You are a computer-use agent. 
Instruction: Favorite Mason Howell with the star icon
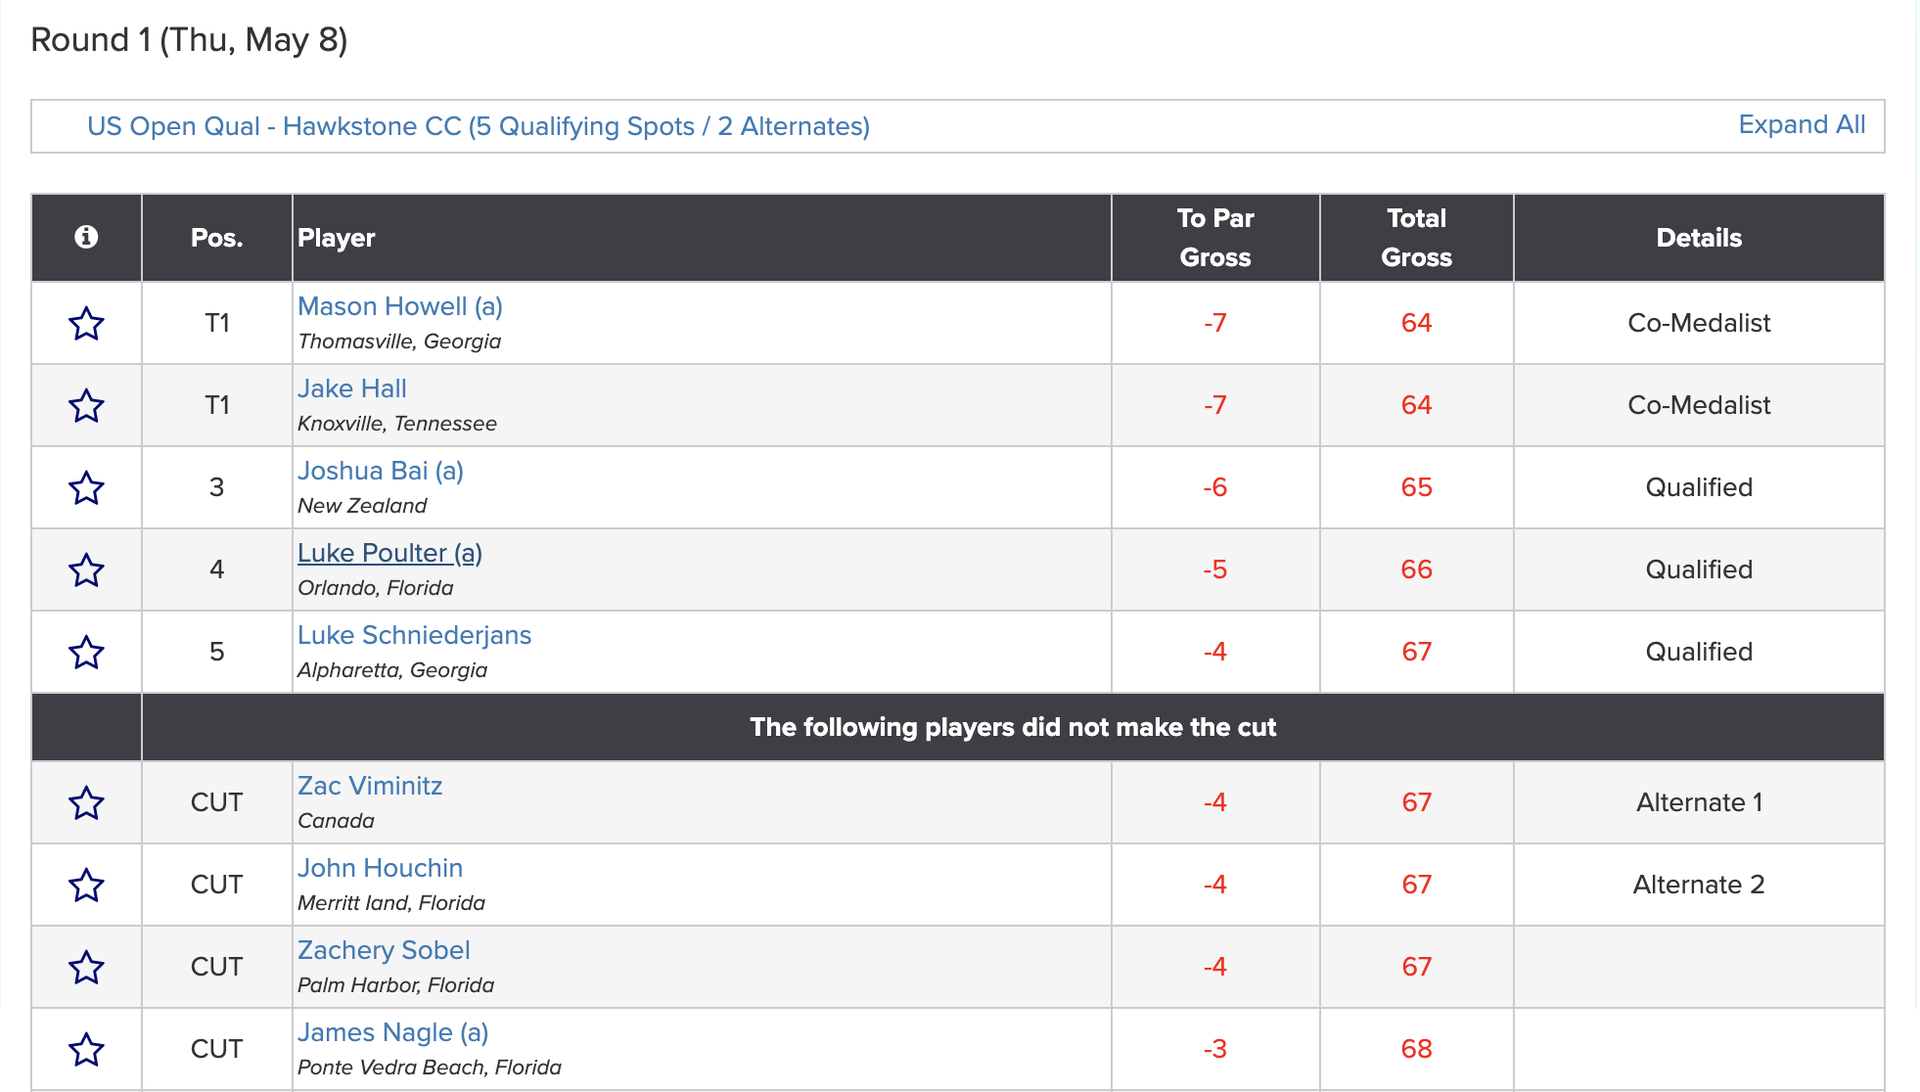86,324
